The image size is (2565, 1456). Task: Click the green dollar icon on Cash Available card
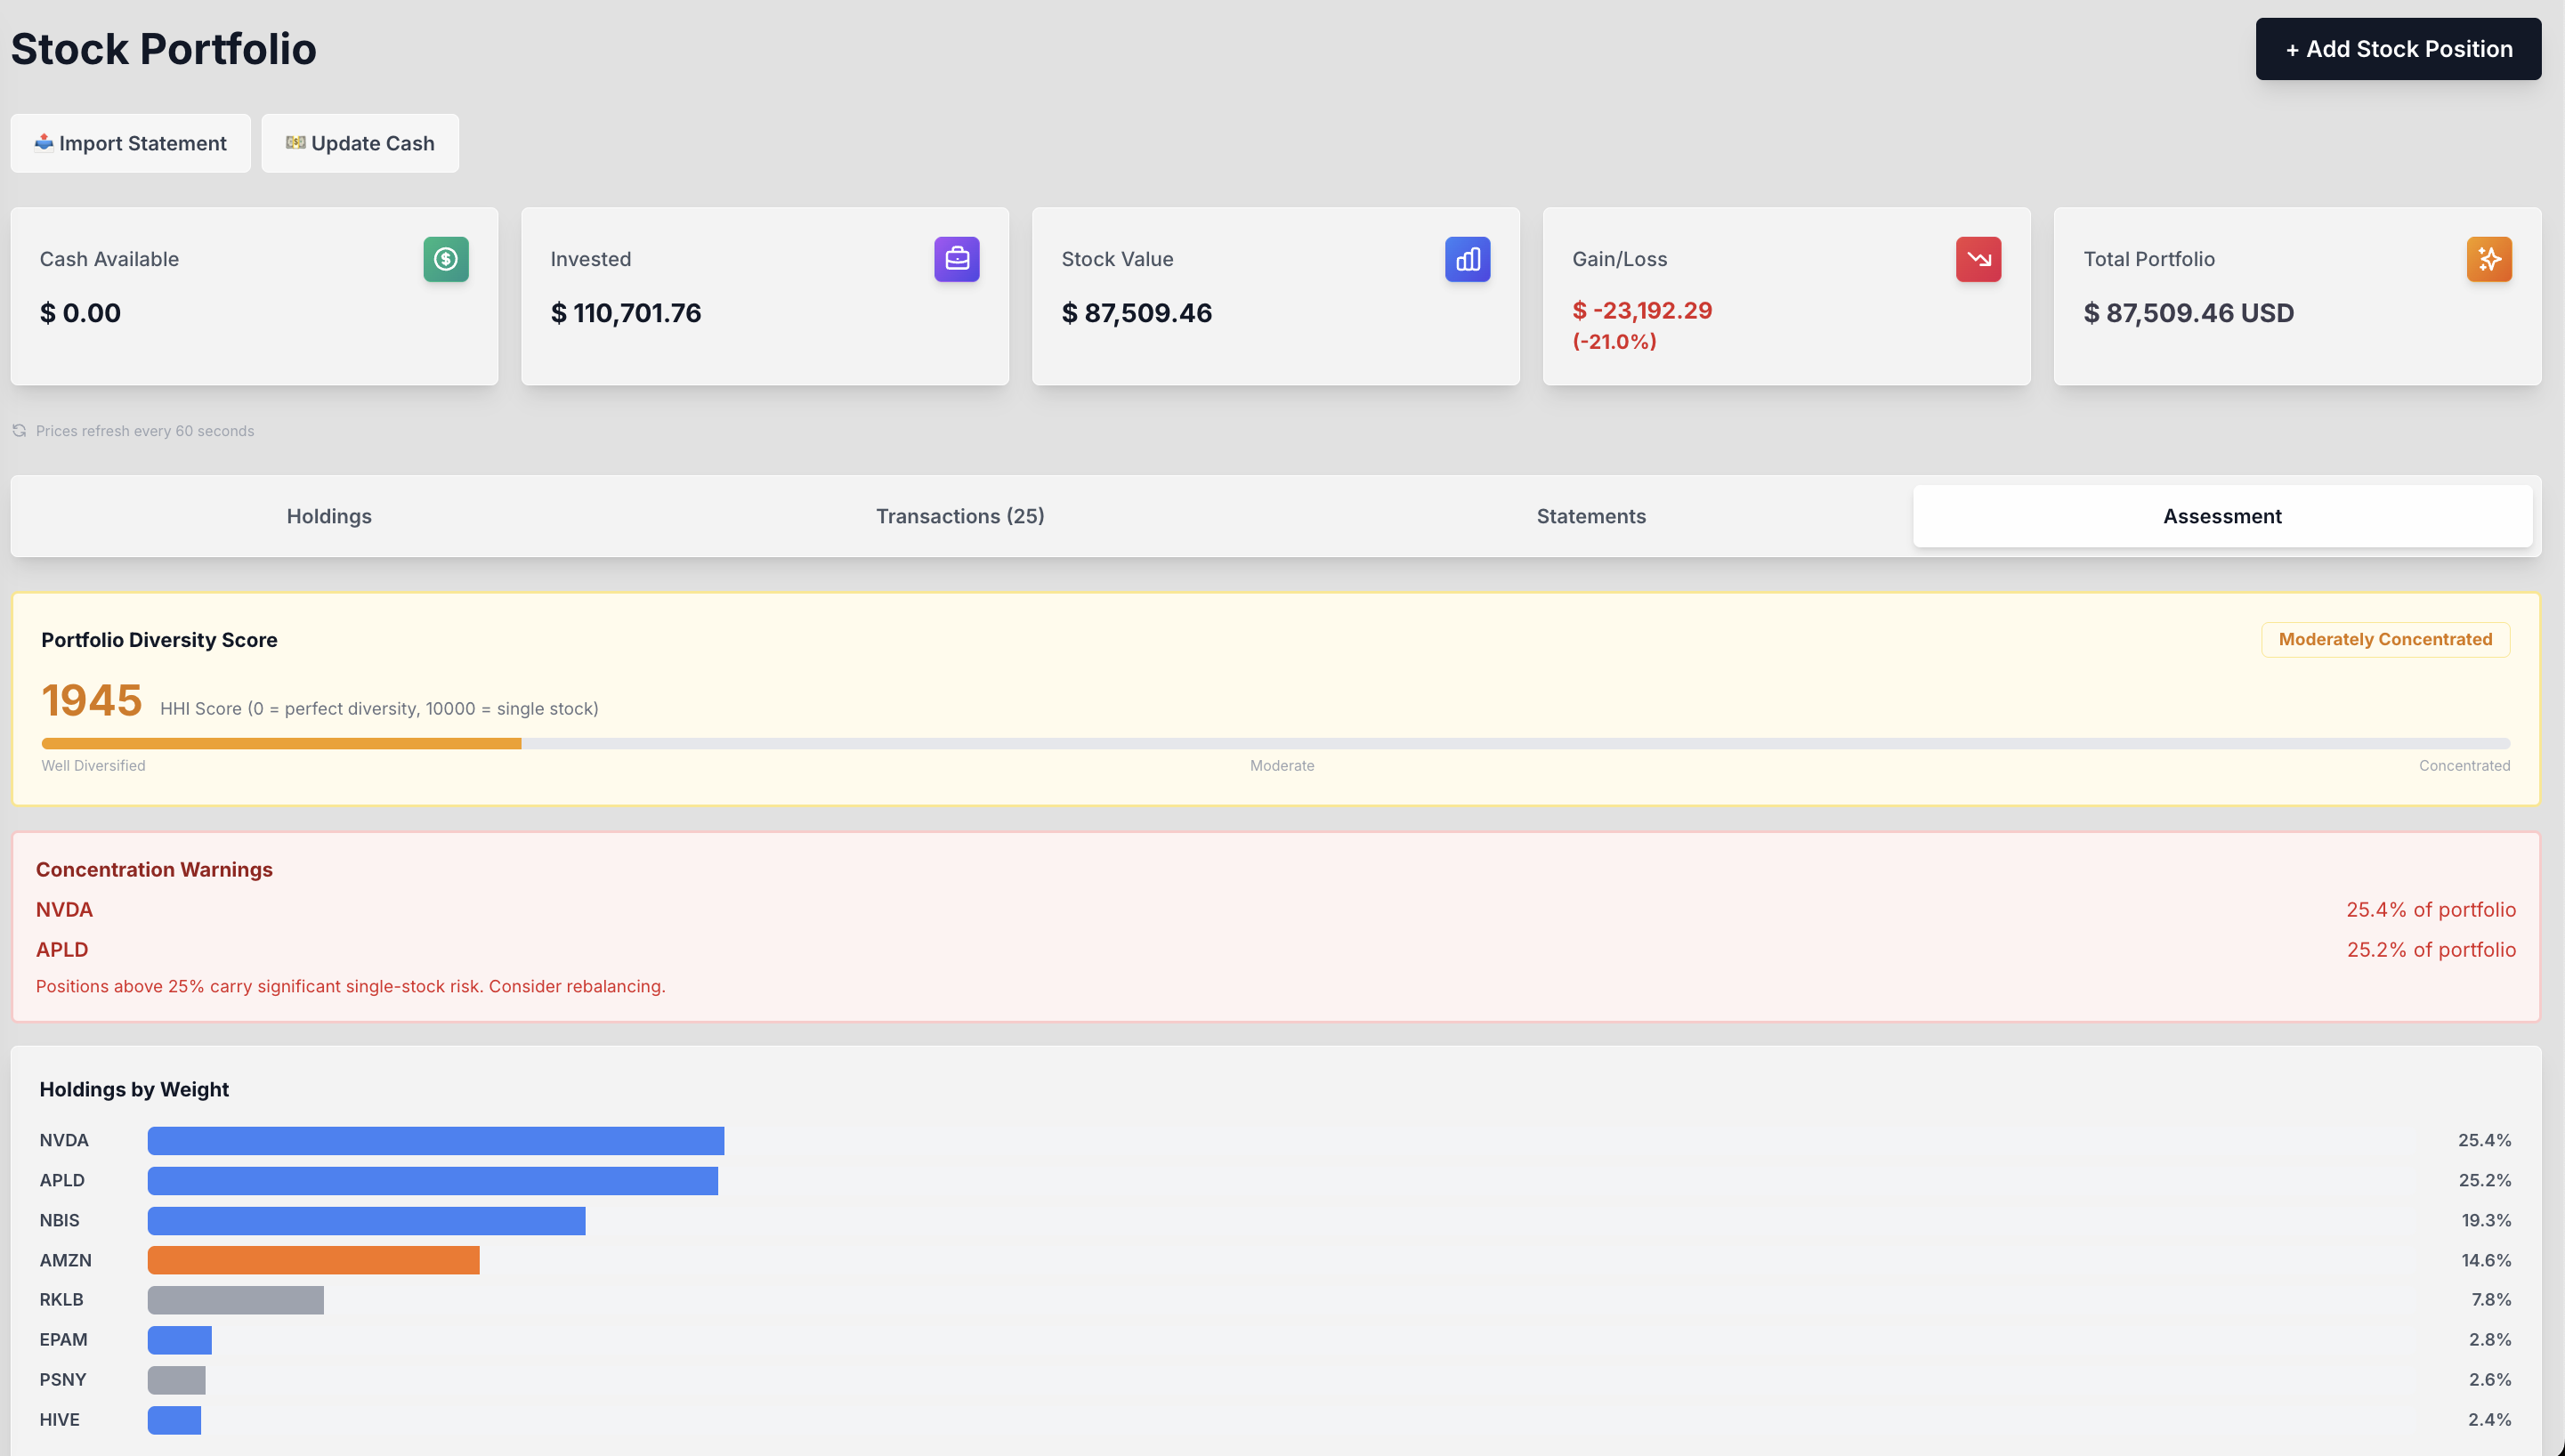pos(446,259)
